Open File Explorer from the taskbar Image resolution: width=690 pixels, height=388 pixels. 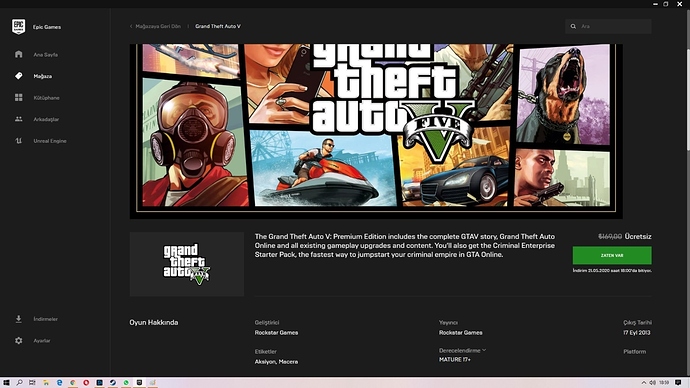pos(46,383)
